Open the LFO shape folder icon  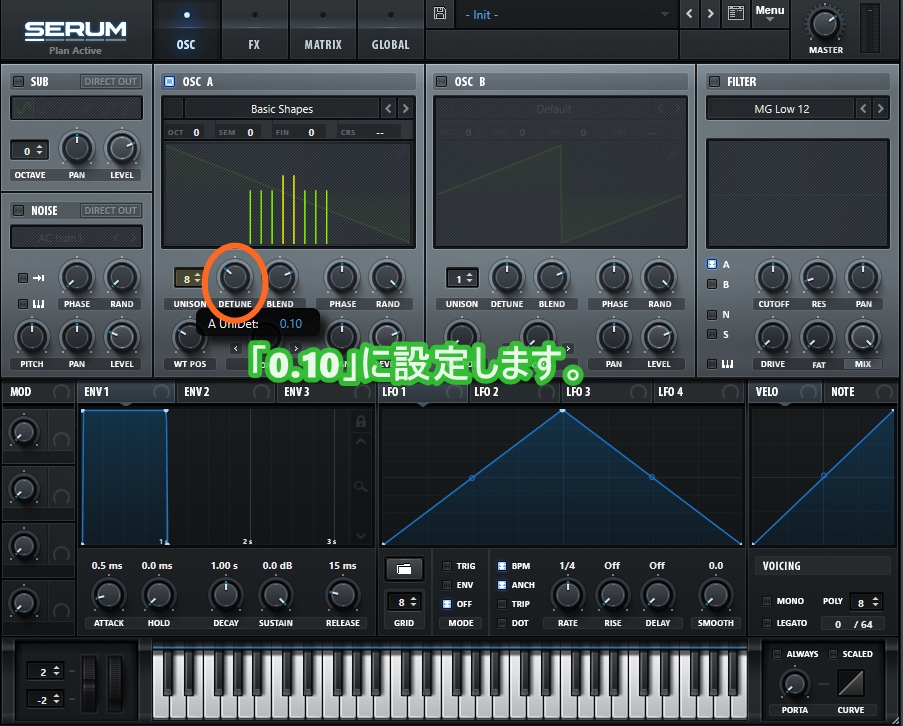pyautogui.click(x=403, y=568)
